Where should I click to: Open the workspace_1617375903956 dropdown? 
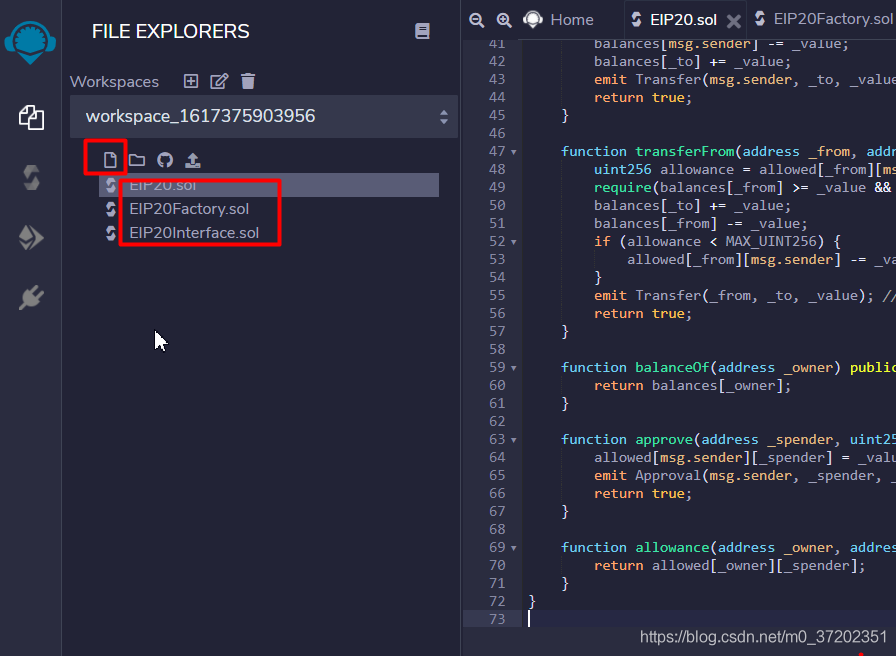pyautogui.click(x=264, y=117)
